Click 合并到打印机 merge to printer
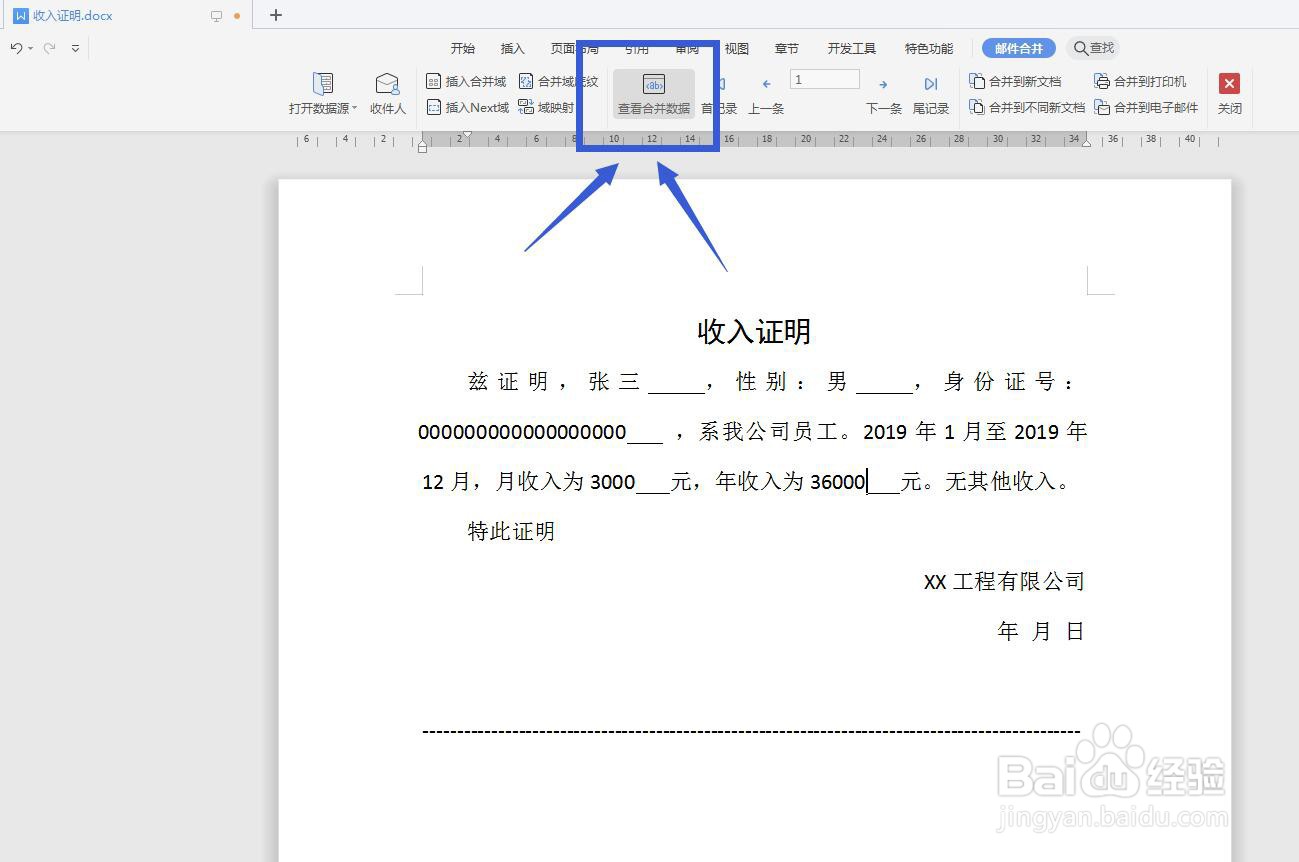1299x862 pixels. [1142, 81]
